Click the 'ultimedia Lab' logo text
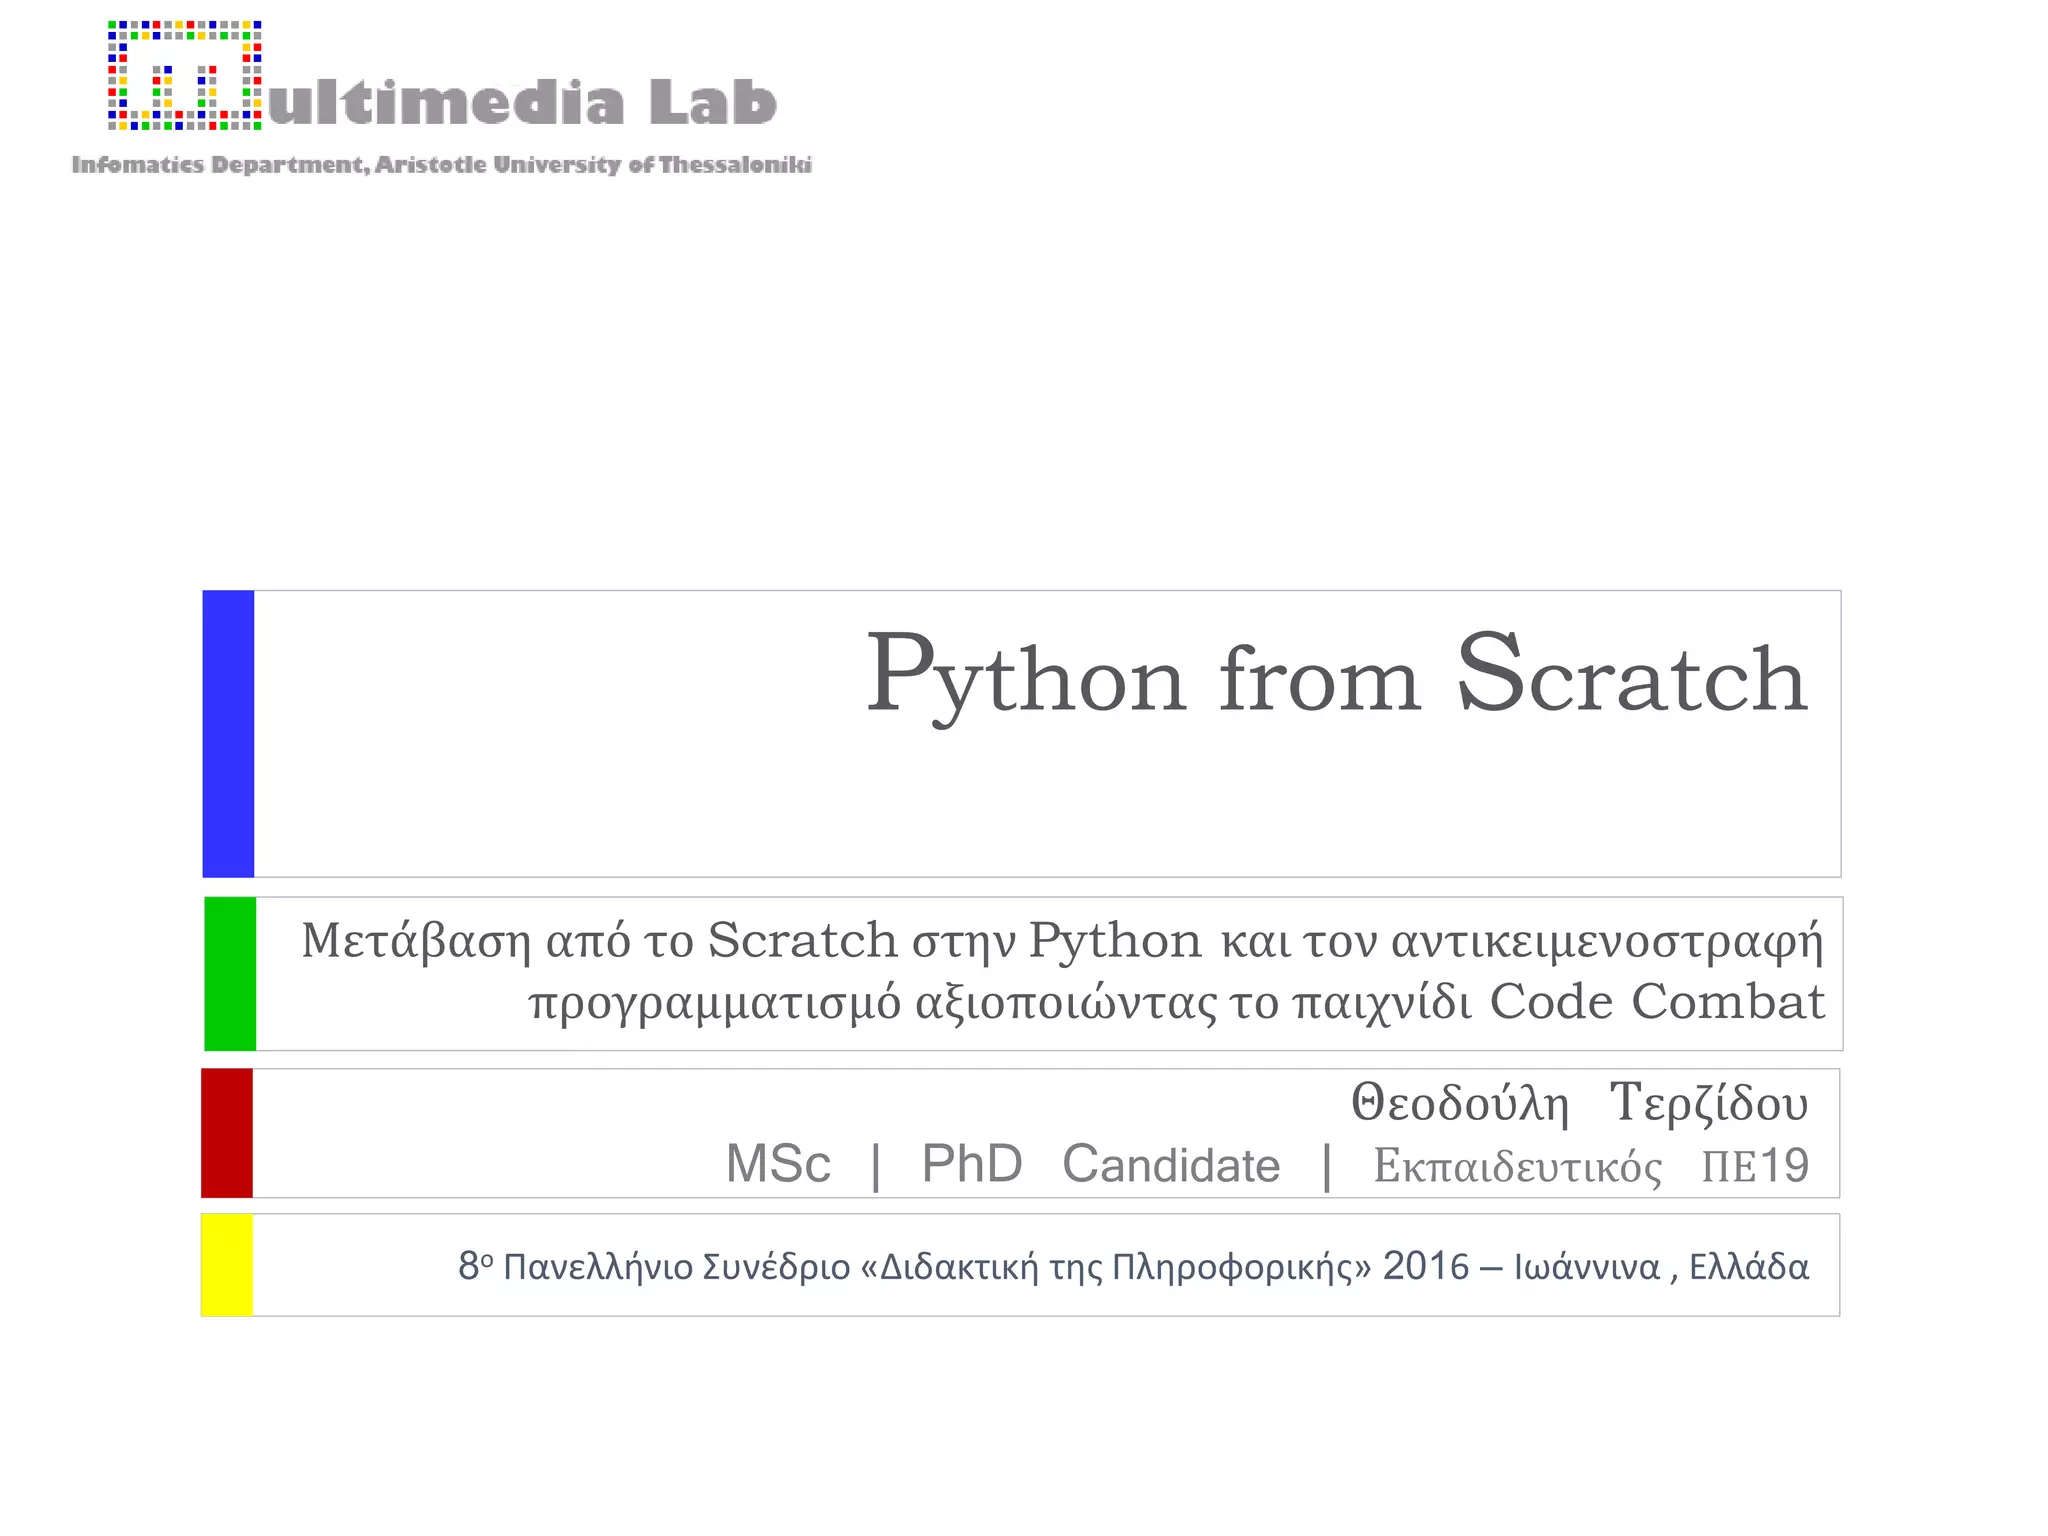This screenshot has height=1536, width=2048. point(522,102)
